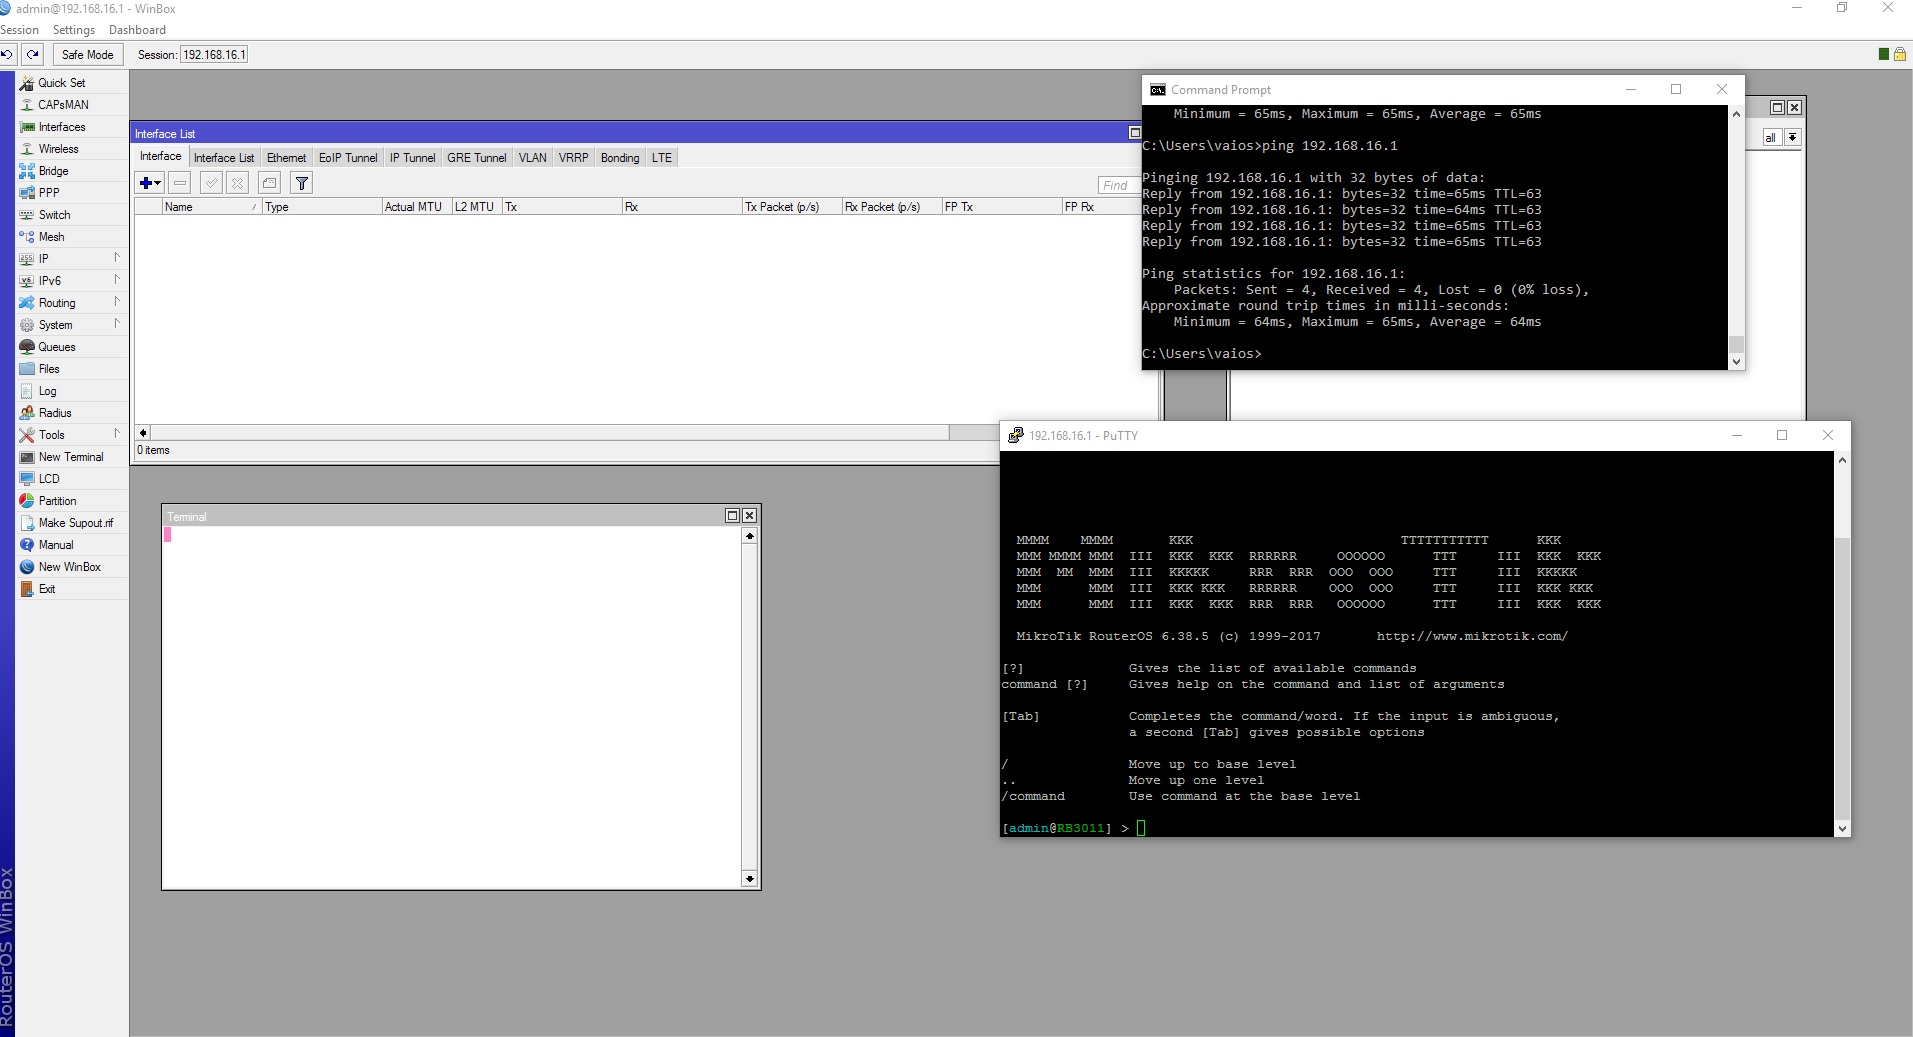Open CAPsMAN from the sidebar
The width and height of the screenshot is (1913, 1037).
[72, 105]
